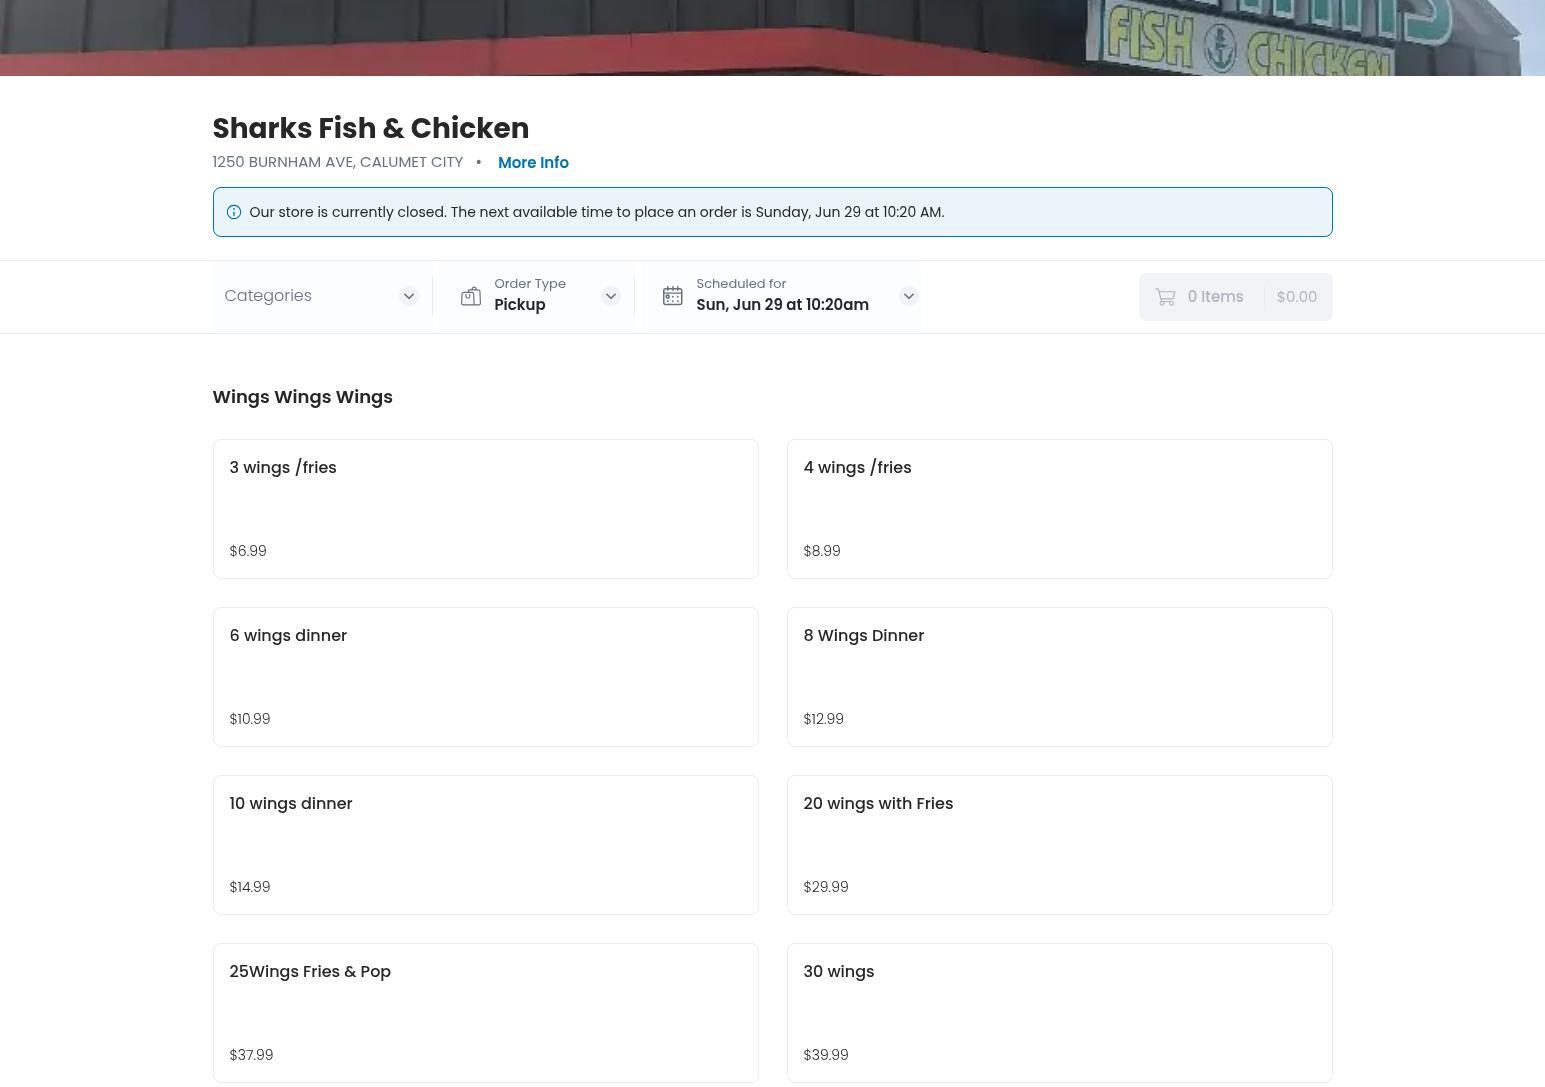Open the cart showing 0 Items
The height and width of the screenshot is (1087, 1545).
click(x=1235, y=297)
